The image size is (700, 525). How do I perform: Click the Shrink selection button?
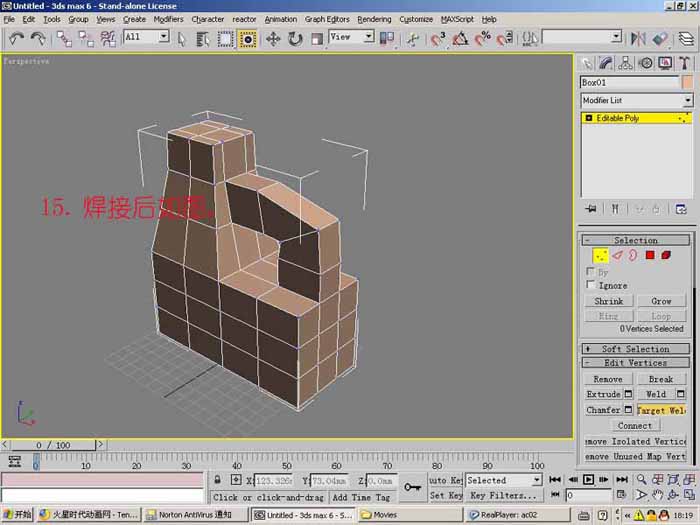point(608,301)
